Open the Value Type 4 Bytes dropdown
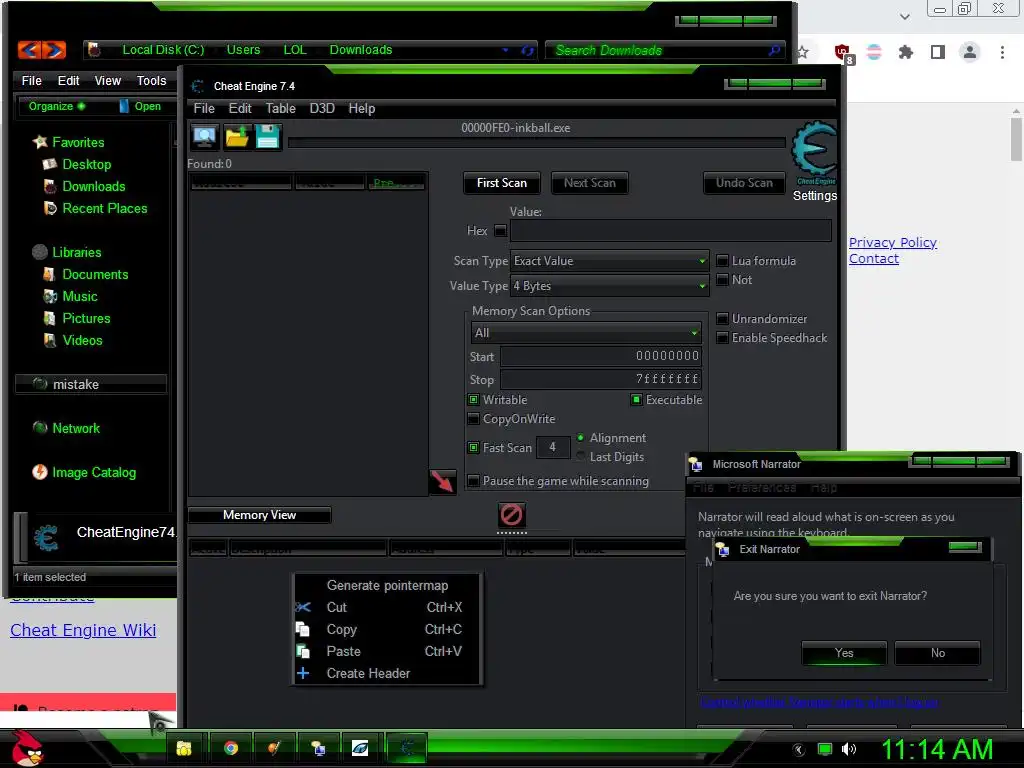Viewport: 1024px width, 768px height. click(x=609, y=285)
